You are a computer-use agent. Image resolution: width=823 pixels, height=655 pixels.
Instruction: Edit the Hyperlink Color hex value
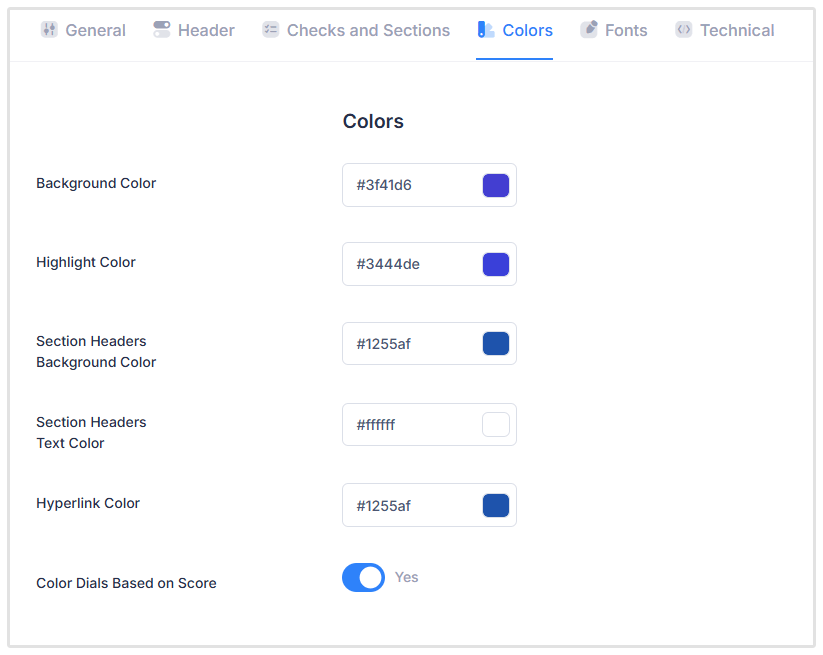[410, 505]
